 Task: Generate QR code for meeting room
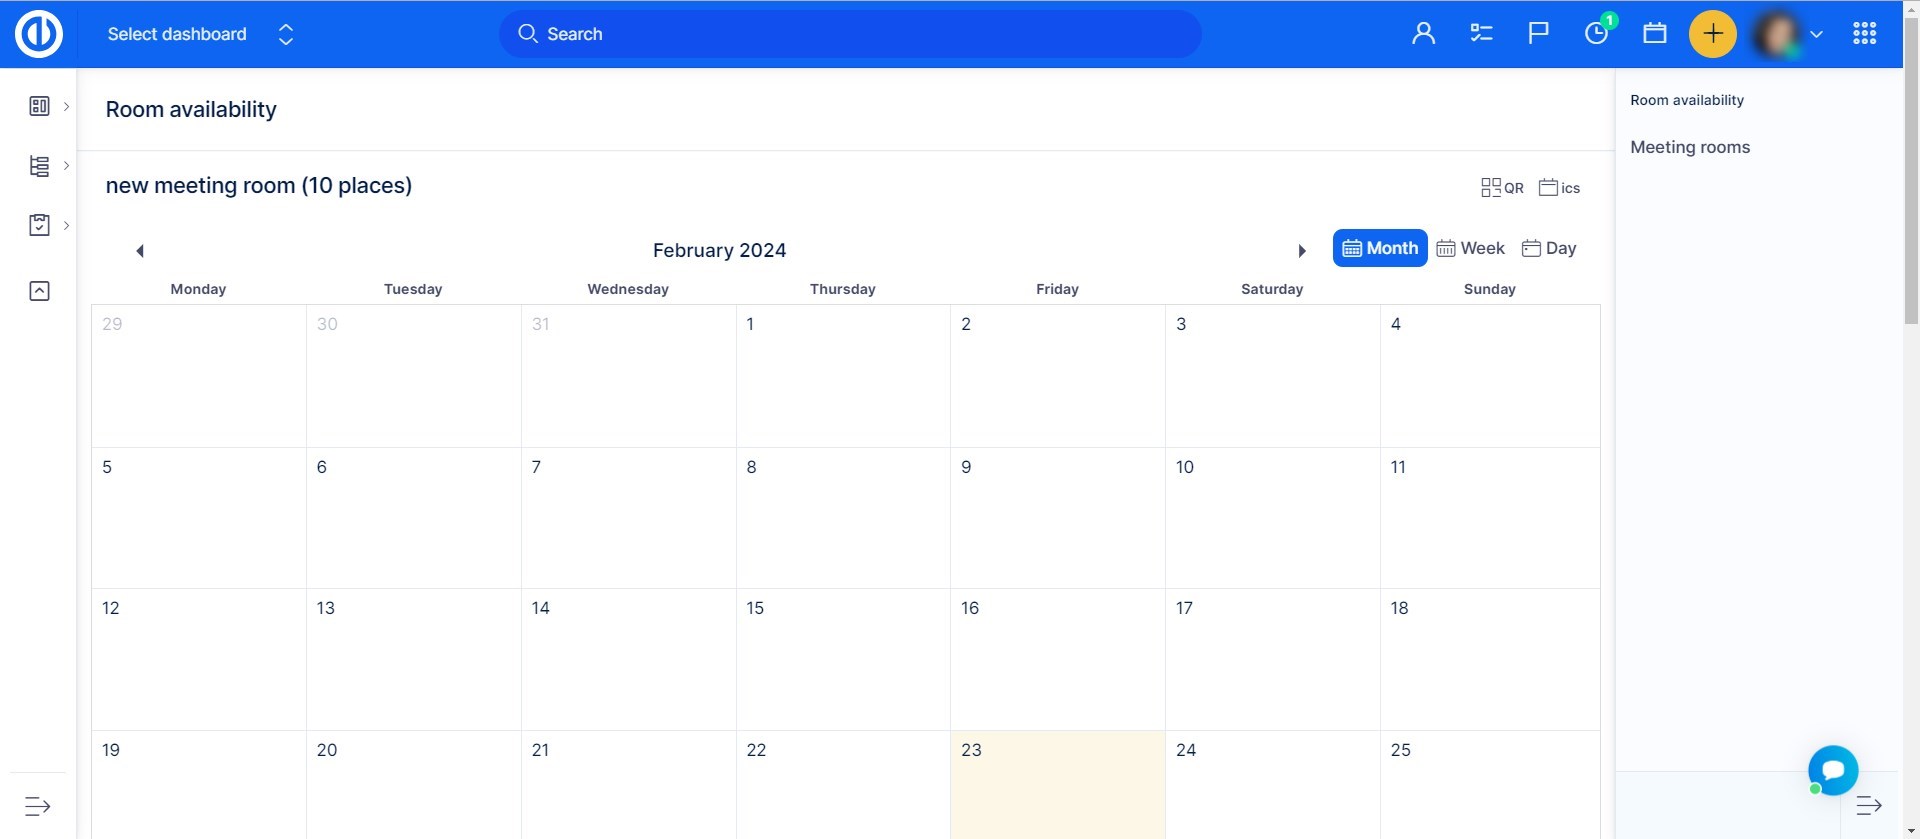tap(1502, 188)
